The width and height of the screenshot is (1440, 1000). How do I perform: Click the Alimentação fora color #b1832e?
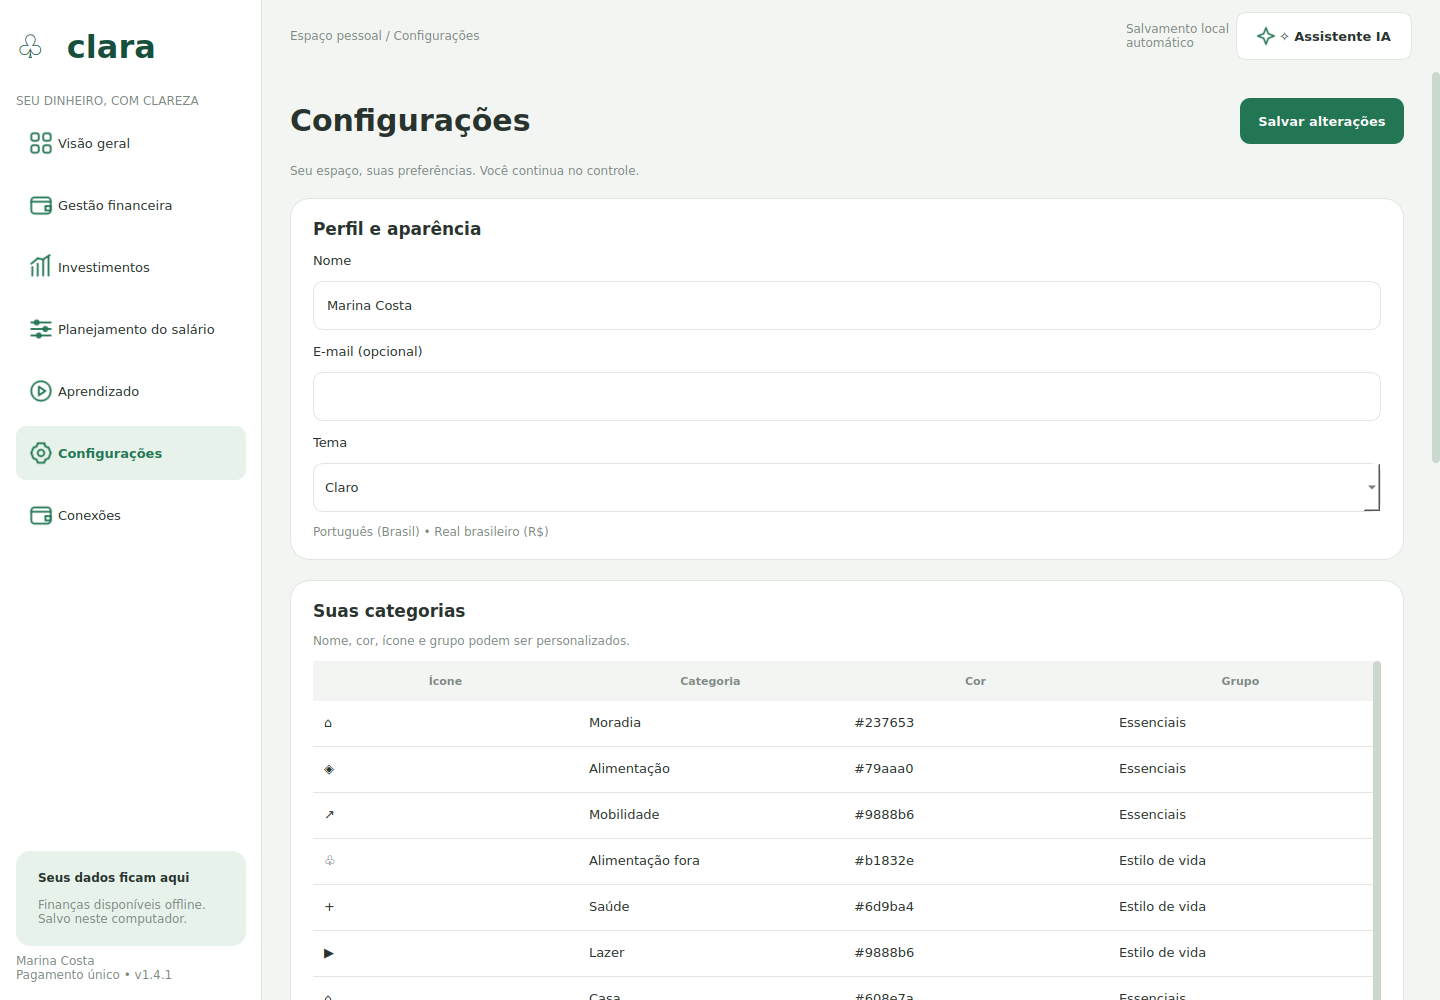[884, 861]
